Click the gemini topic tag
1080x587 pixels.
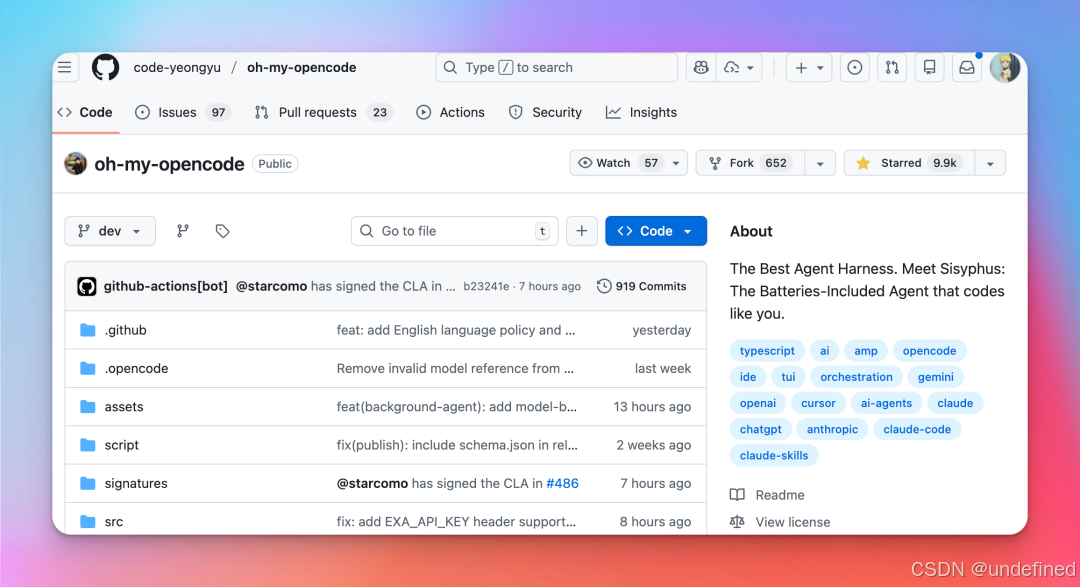pos(935,377)
